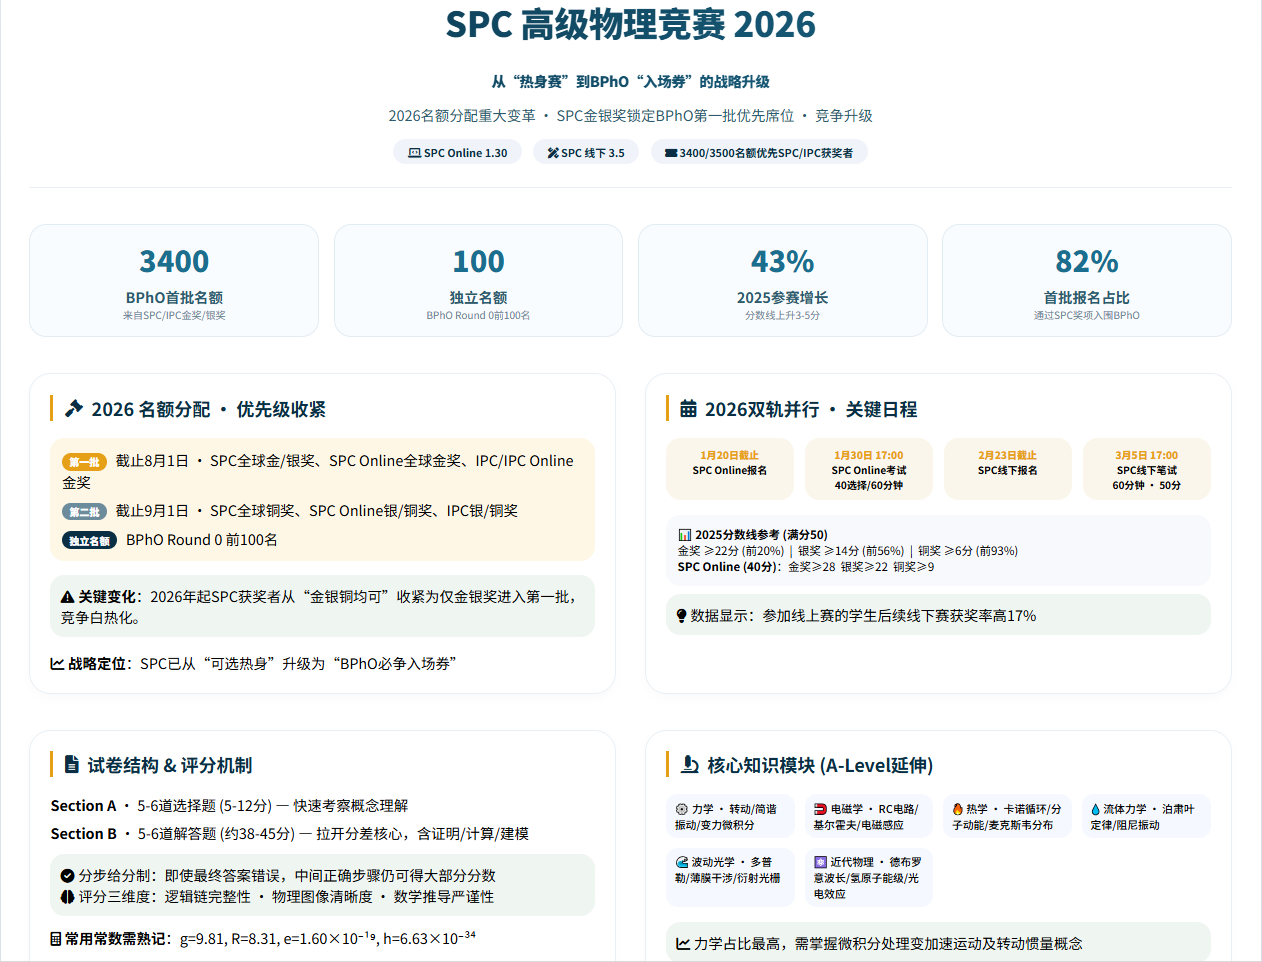The width and height of the screenshot is (1262, 962).
Task: Click the bar chart icon before 2025分数线参考
Action: 685,535
